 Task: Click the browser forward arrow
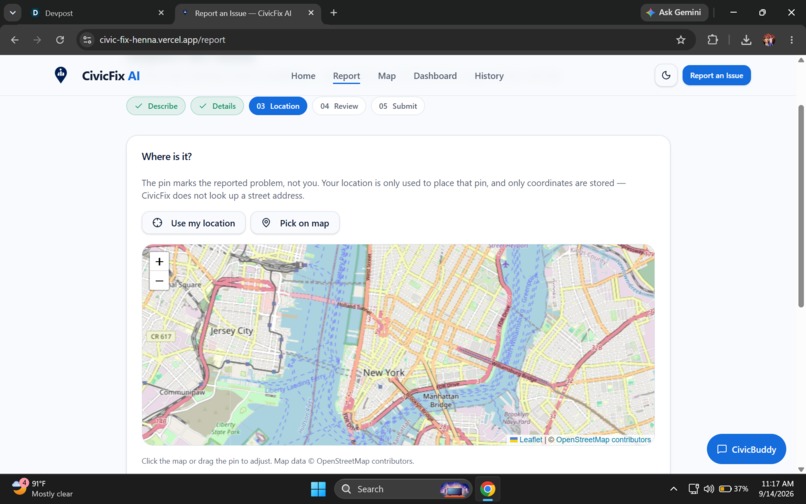click(x=37, y=40)
